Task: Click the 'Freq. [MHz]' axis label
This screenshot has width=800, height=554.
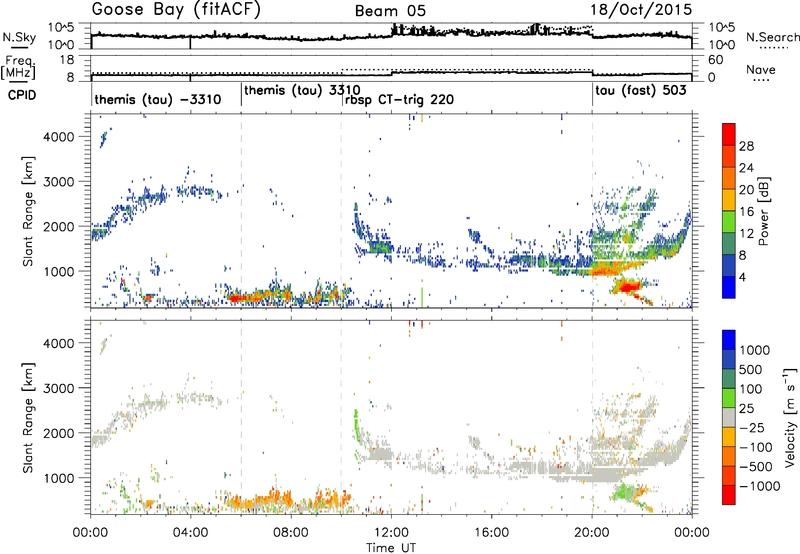Action: 18,69
